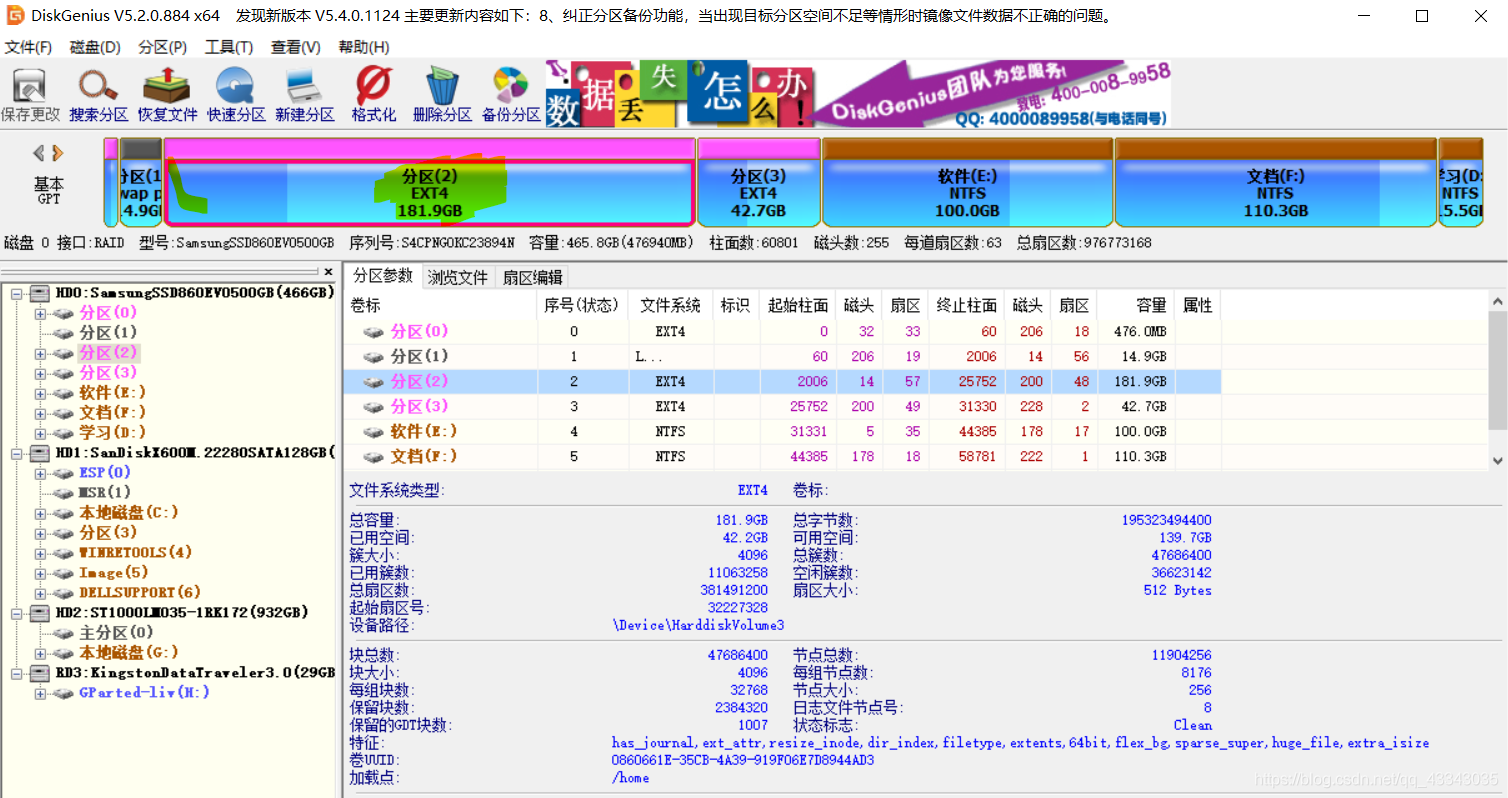Viewport: 1508px width, 798px height.
Task: Create a new partition with 新建分区
Action: (305, 95)
